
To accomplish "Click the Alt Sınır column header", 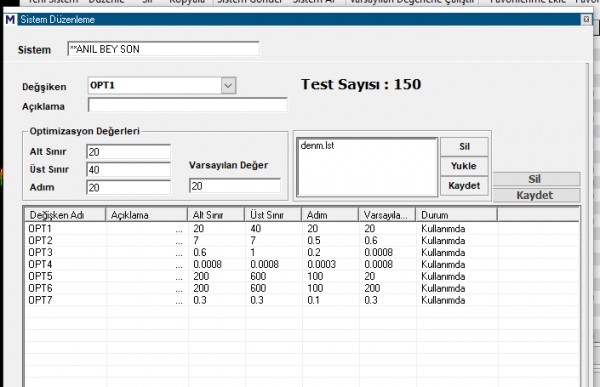I will pos(216,215).
